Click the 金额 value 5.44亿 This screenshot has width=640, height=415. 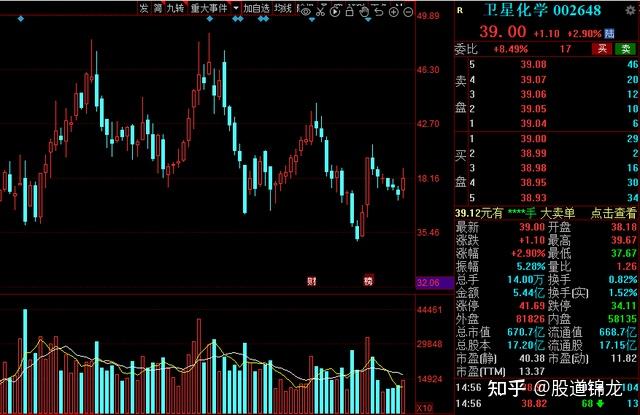[x=529, y=293]
